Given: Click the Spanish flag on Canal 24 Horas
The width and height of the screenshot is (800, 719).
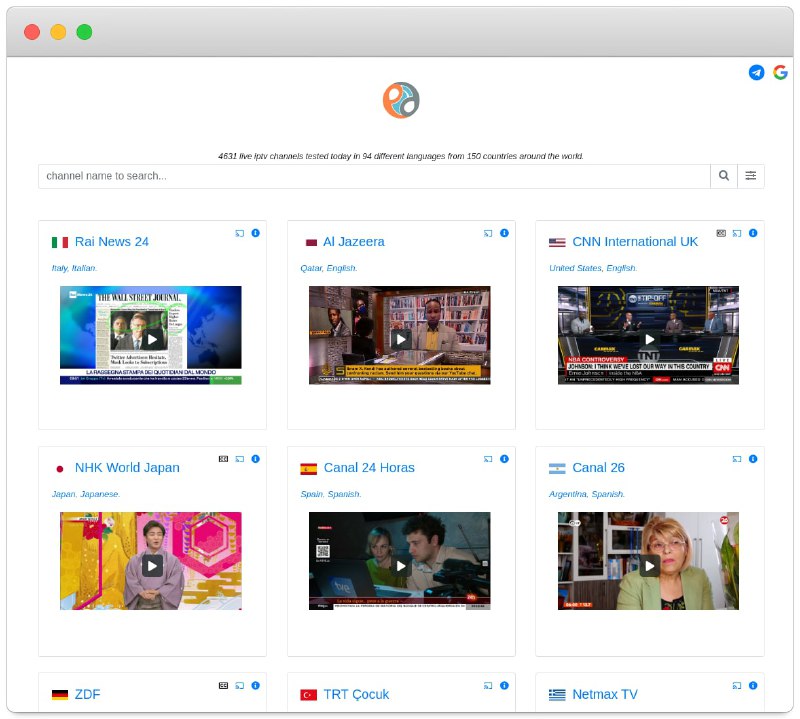Looking at the screenshot, I should [309, 468].
